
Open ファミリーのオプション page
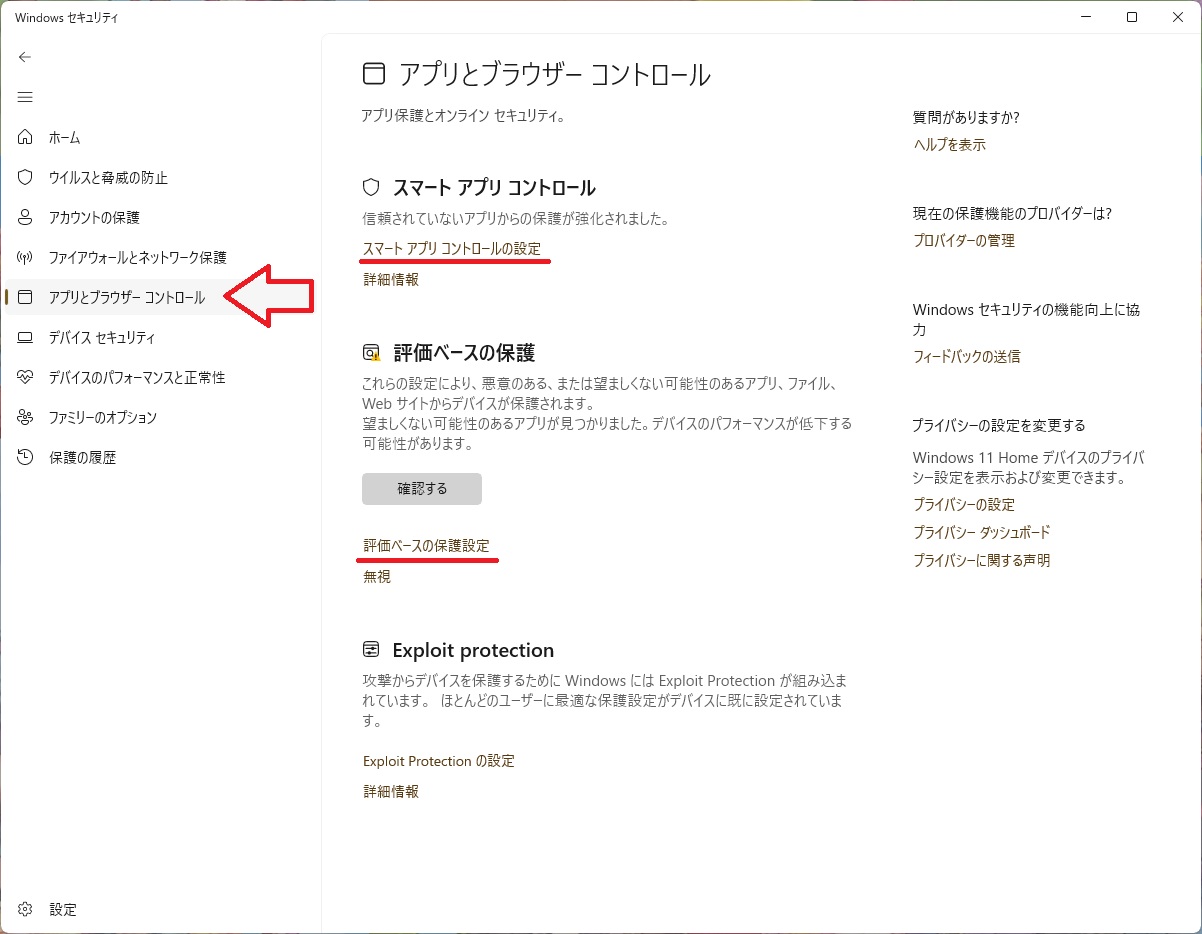pyautogui.click(x=103, y=417)
